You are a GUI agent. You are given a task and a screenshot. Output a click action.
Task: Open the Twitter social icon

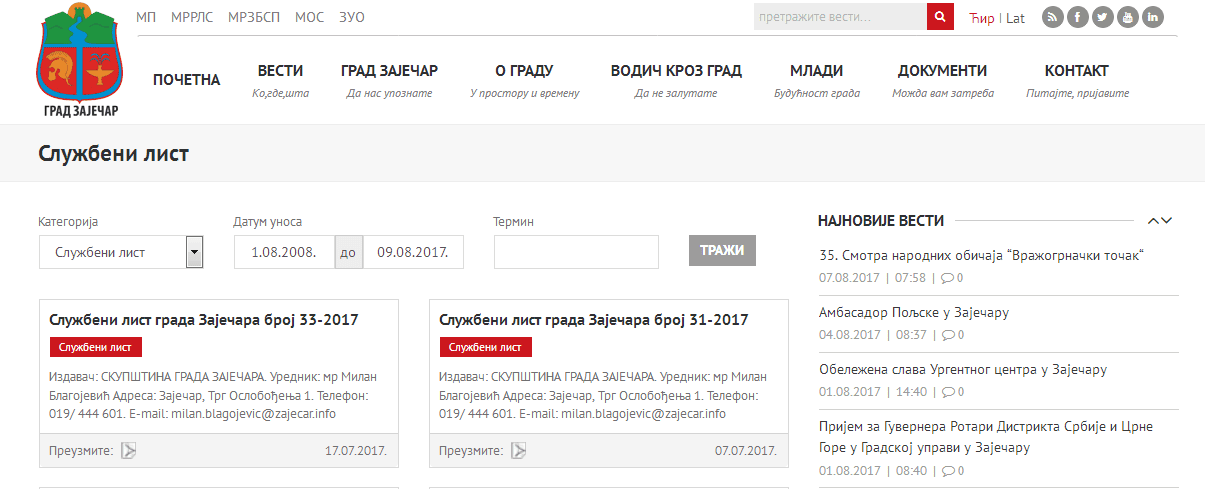[1103, 17]
